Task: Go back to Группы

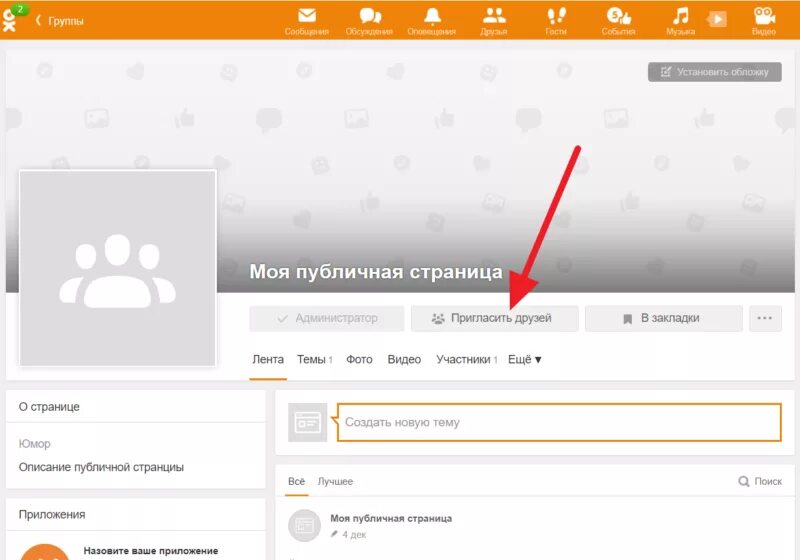Action: tap(60, 21)
